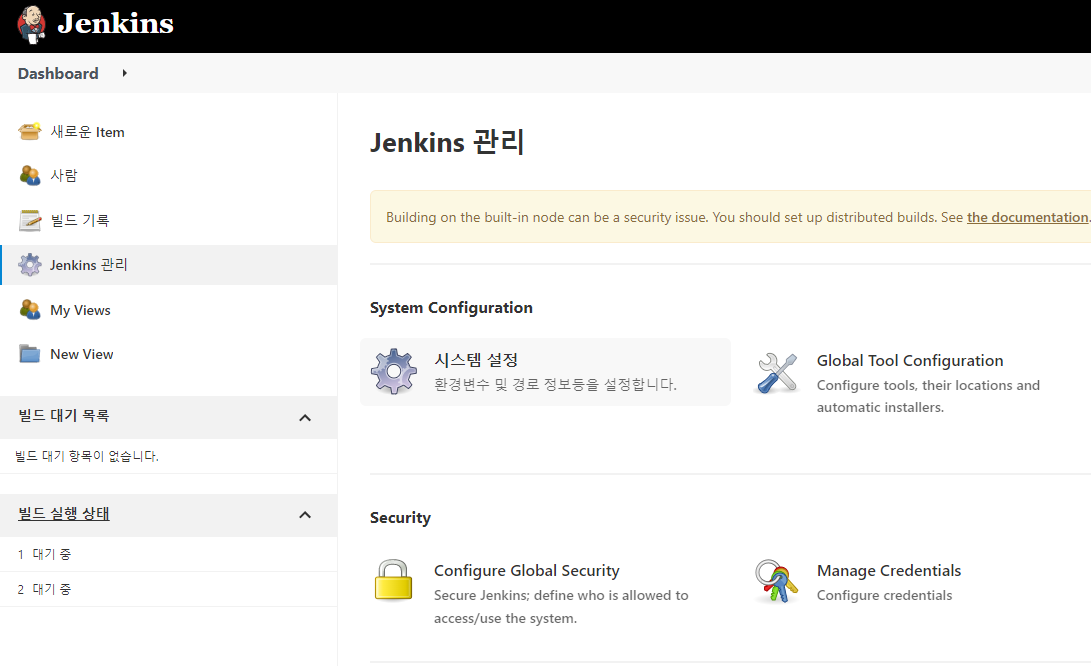Click the Jenkins title text in header

point(116,24)
